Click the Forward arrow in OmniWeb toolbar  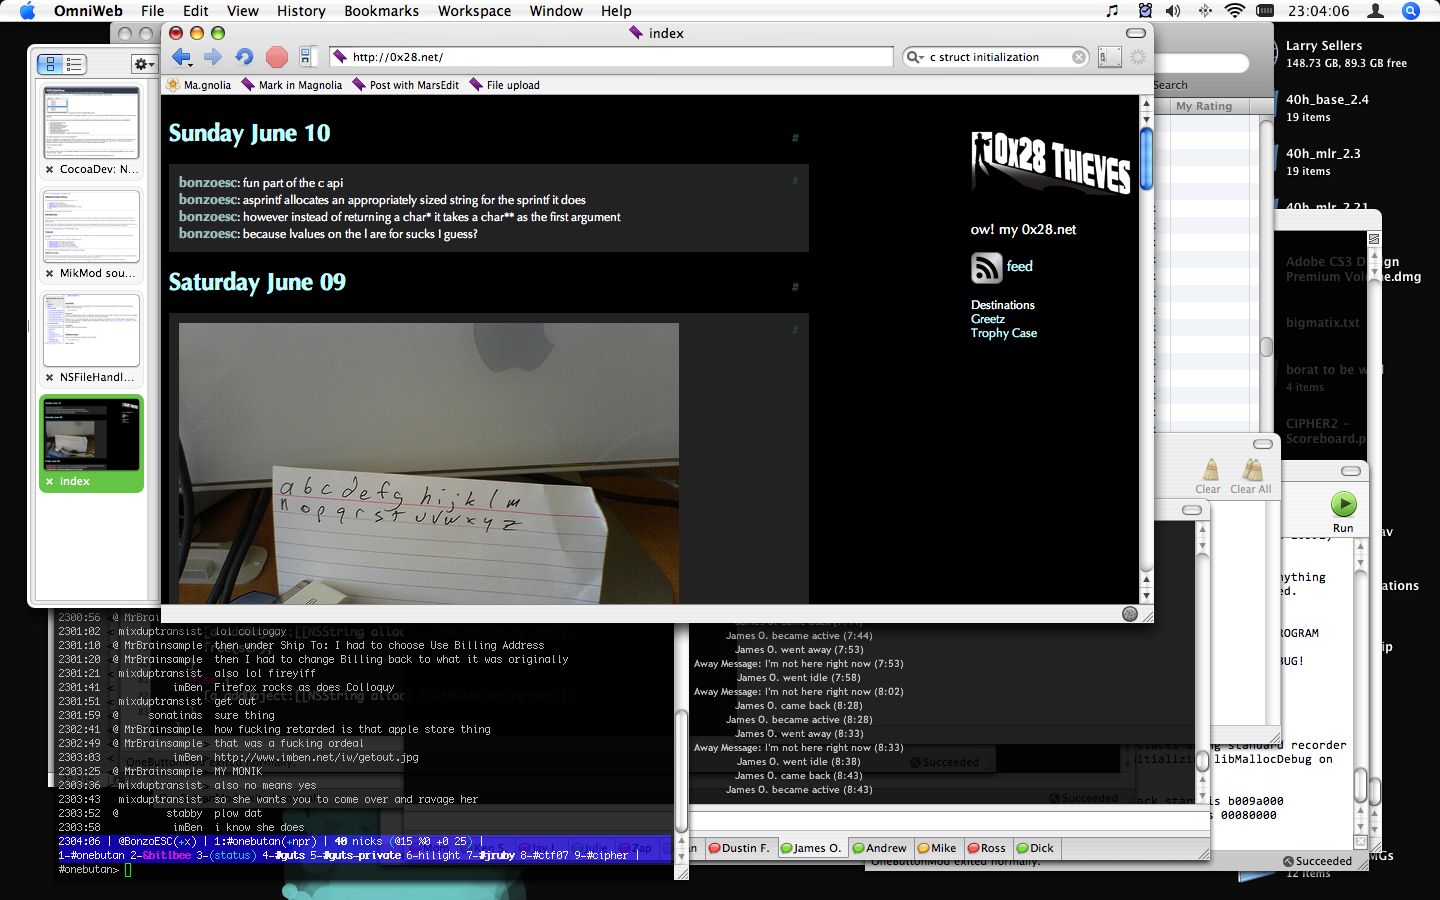(213, 57)
